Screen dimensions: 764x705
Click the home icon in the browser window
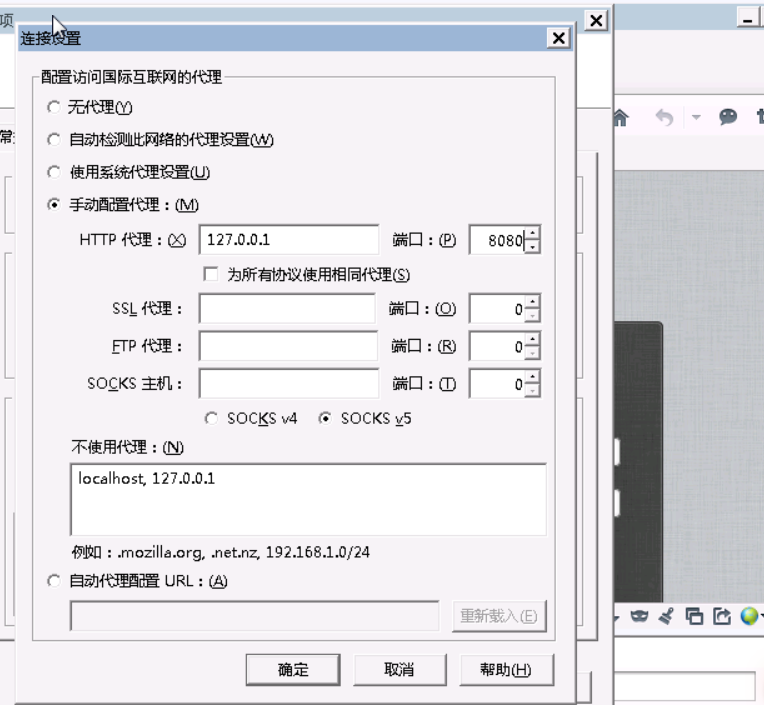point(621,117)
